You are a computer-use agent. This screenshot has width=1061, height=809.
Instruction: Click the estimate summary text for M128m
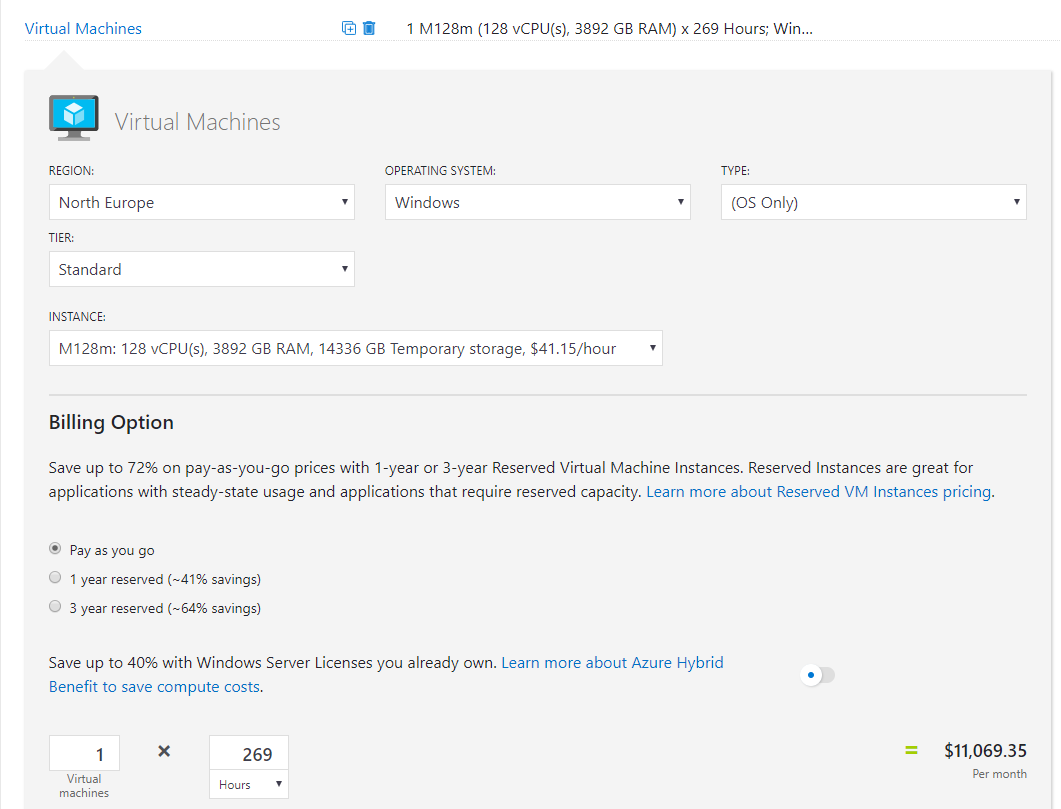coord(609,29)
